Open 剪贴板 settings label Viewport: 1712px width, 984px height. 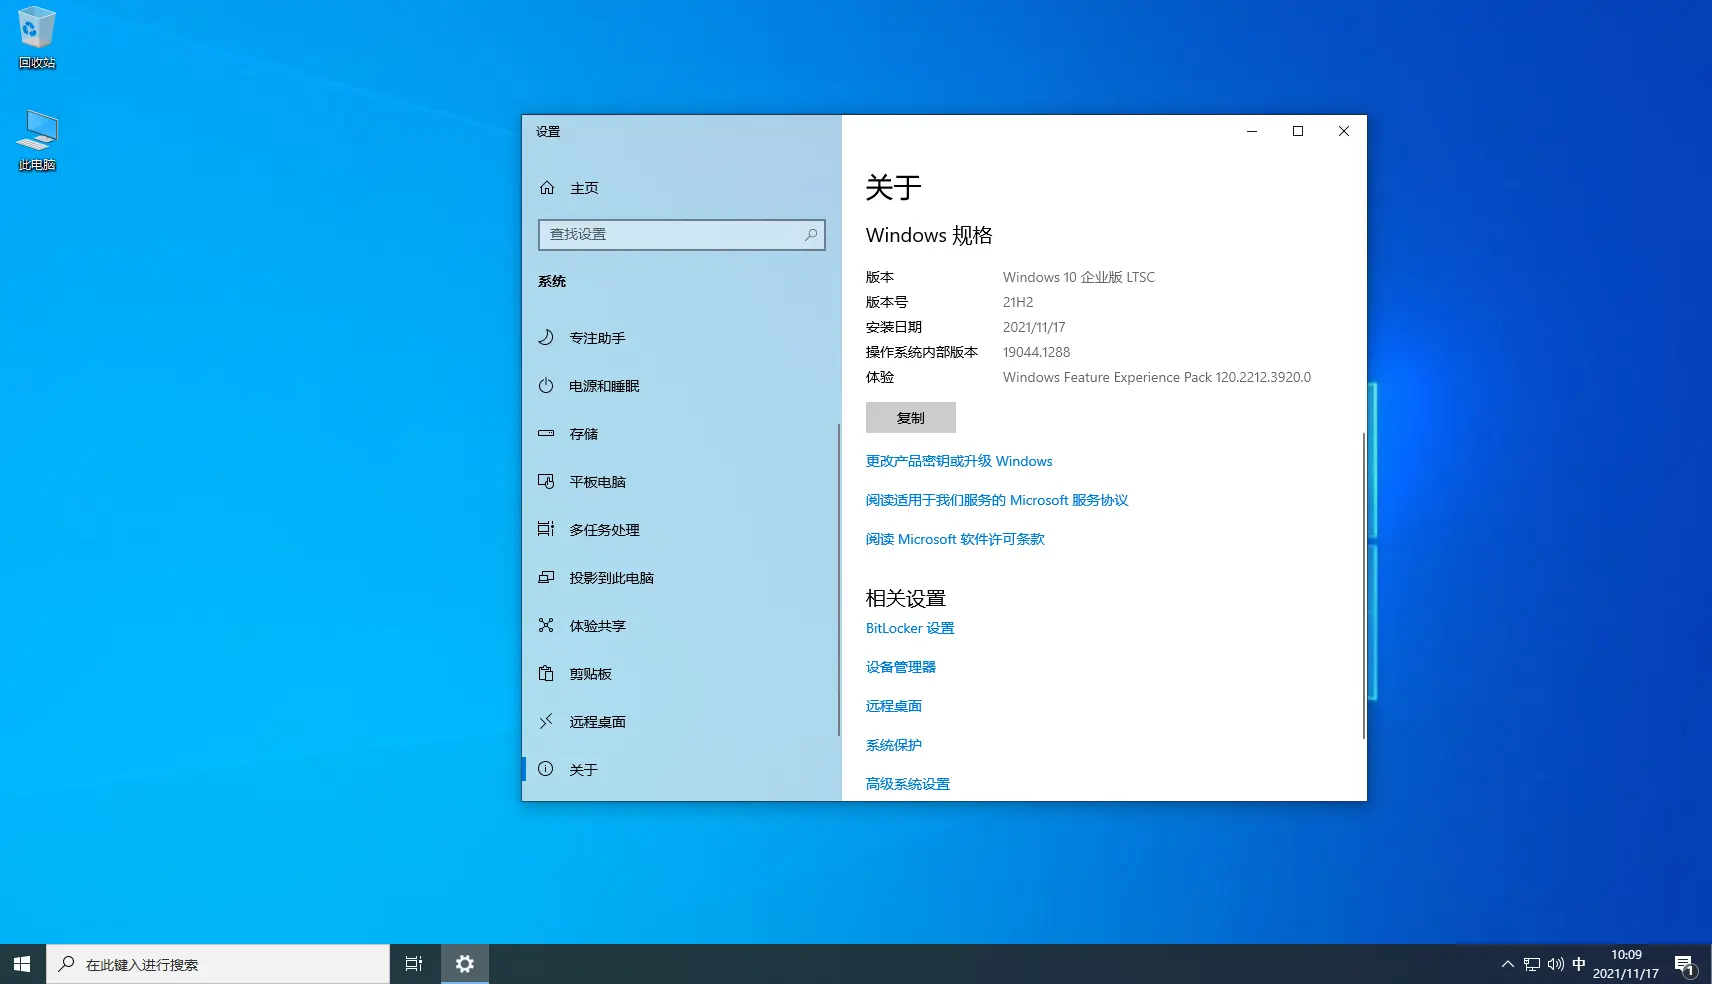(591, 674)
